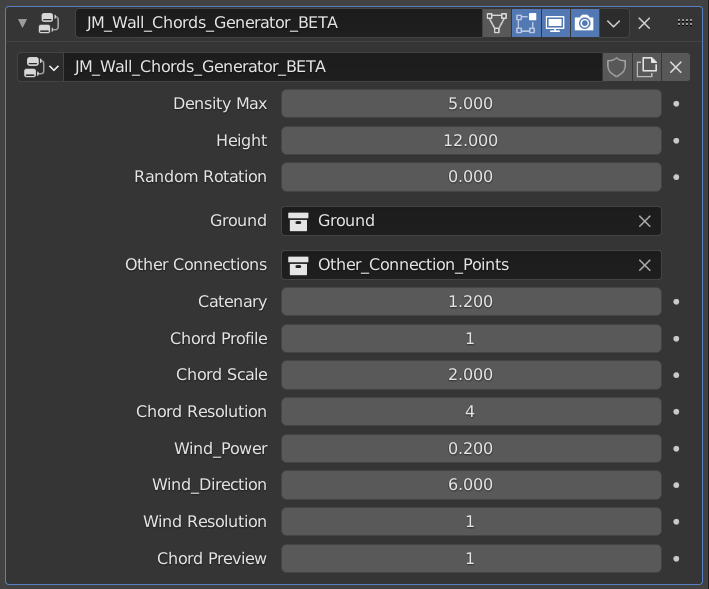
Task: Click the animate dot beside Height
Action: (676, 141)
